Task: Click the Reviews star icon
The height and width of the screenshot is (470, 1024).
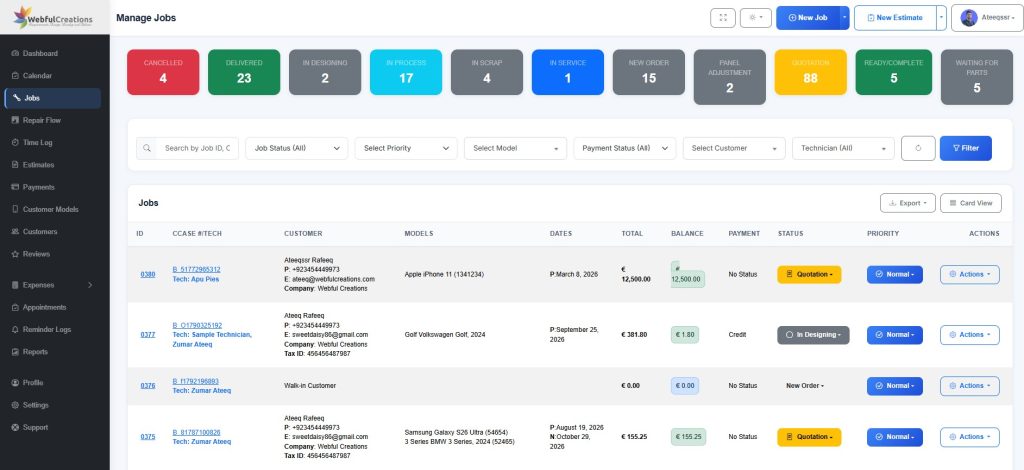Action: pos(16,254)
